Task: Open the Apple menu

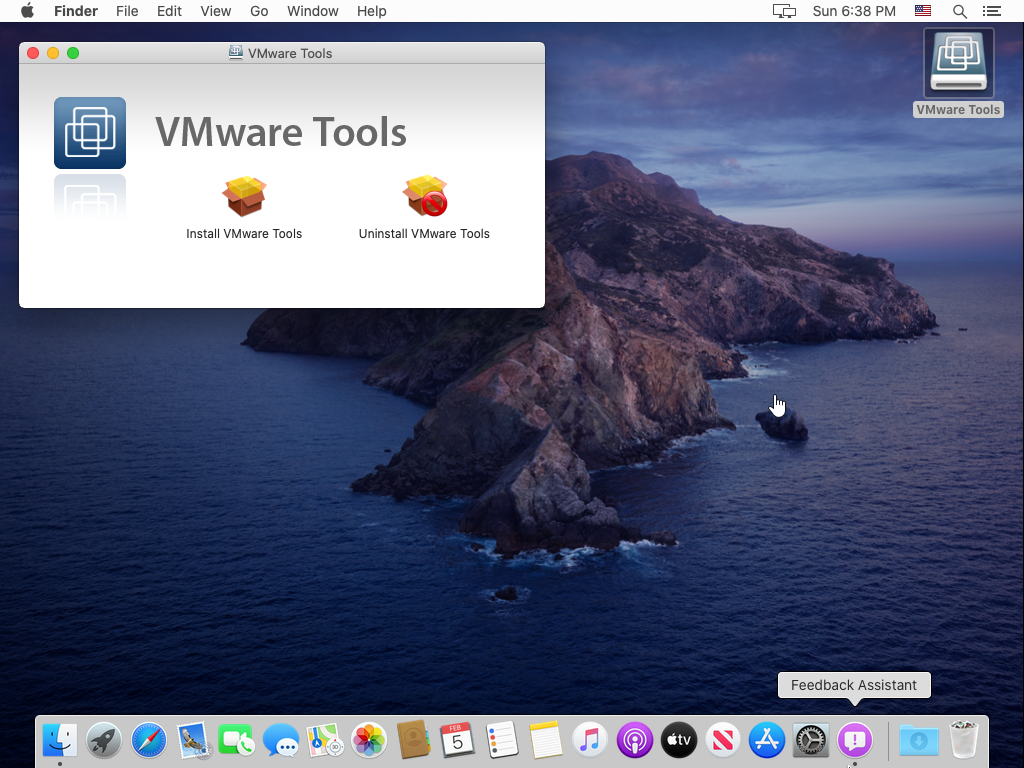Action: [x=27, y=11]
